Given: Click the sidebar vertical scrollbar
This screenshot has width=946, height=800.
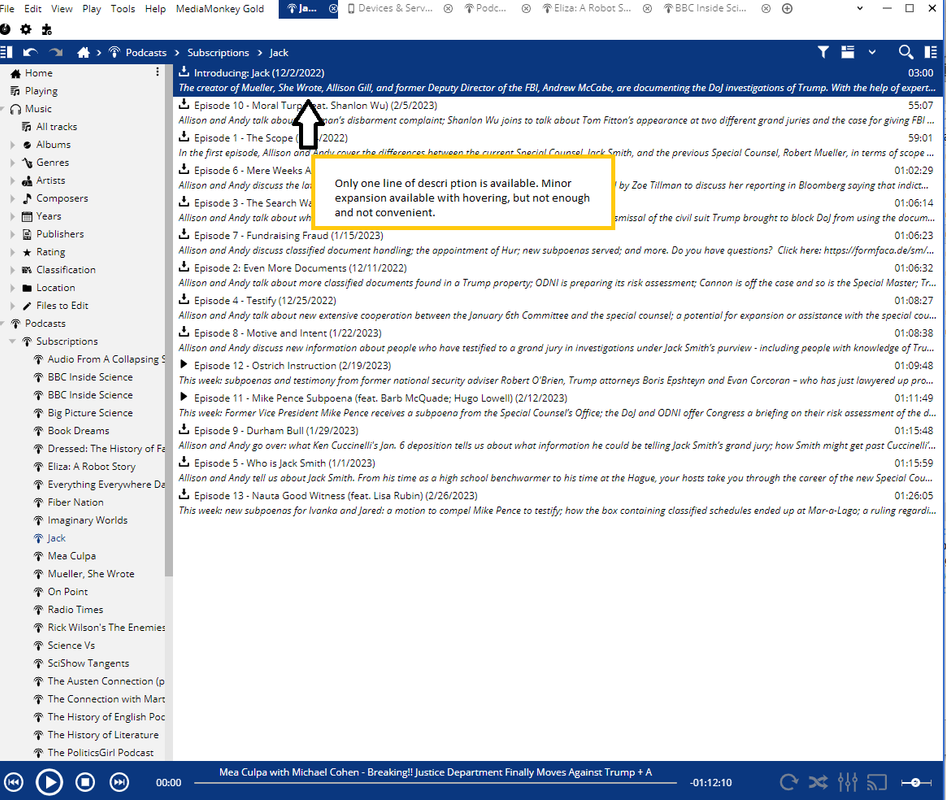Looking at the screenshot, I should (169, 320).
